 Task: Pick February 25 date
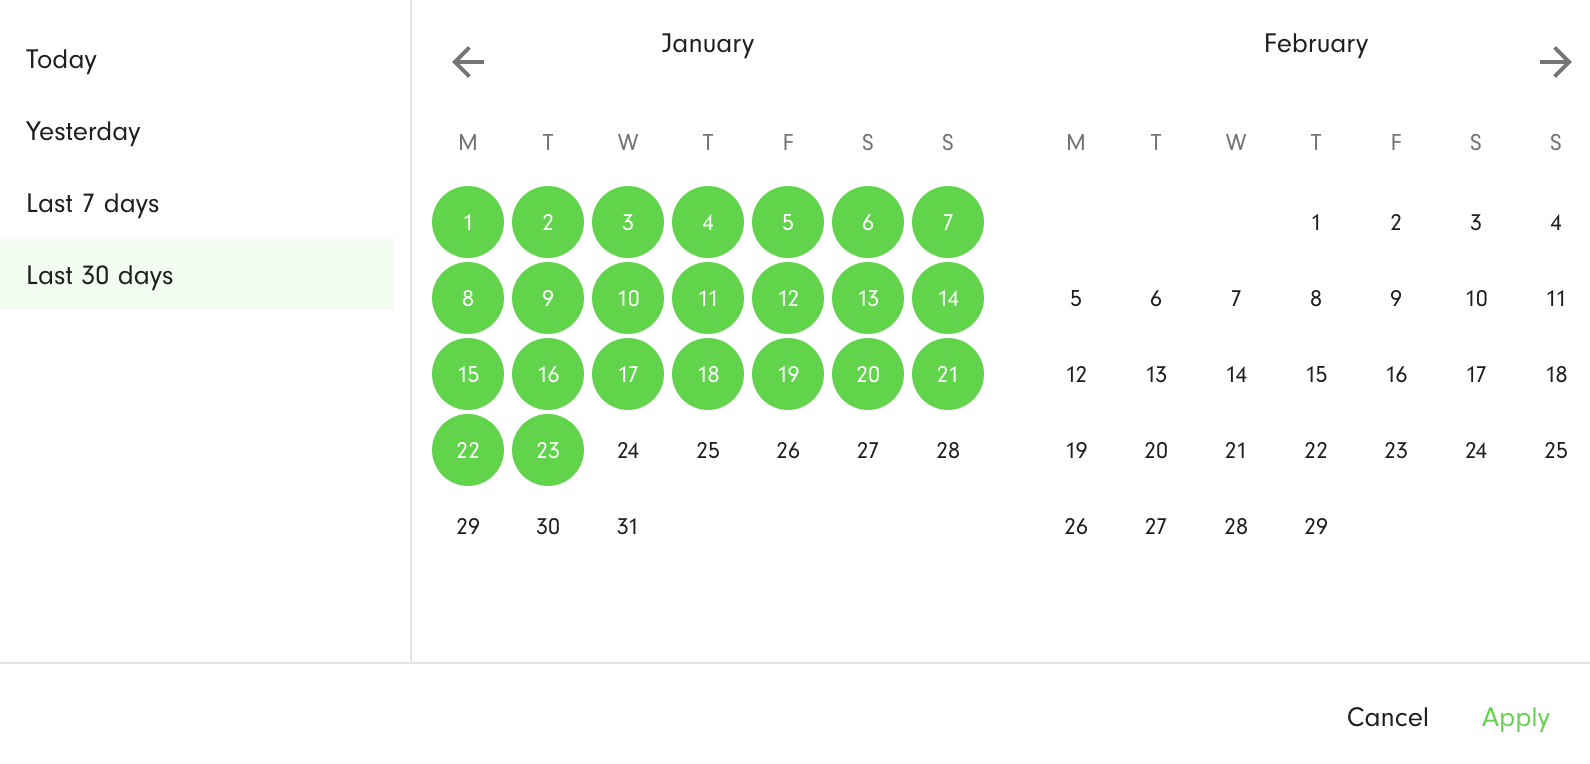tap(1555, 450)
